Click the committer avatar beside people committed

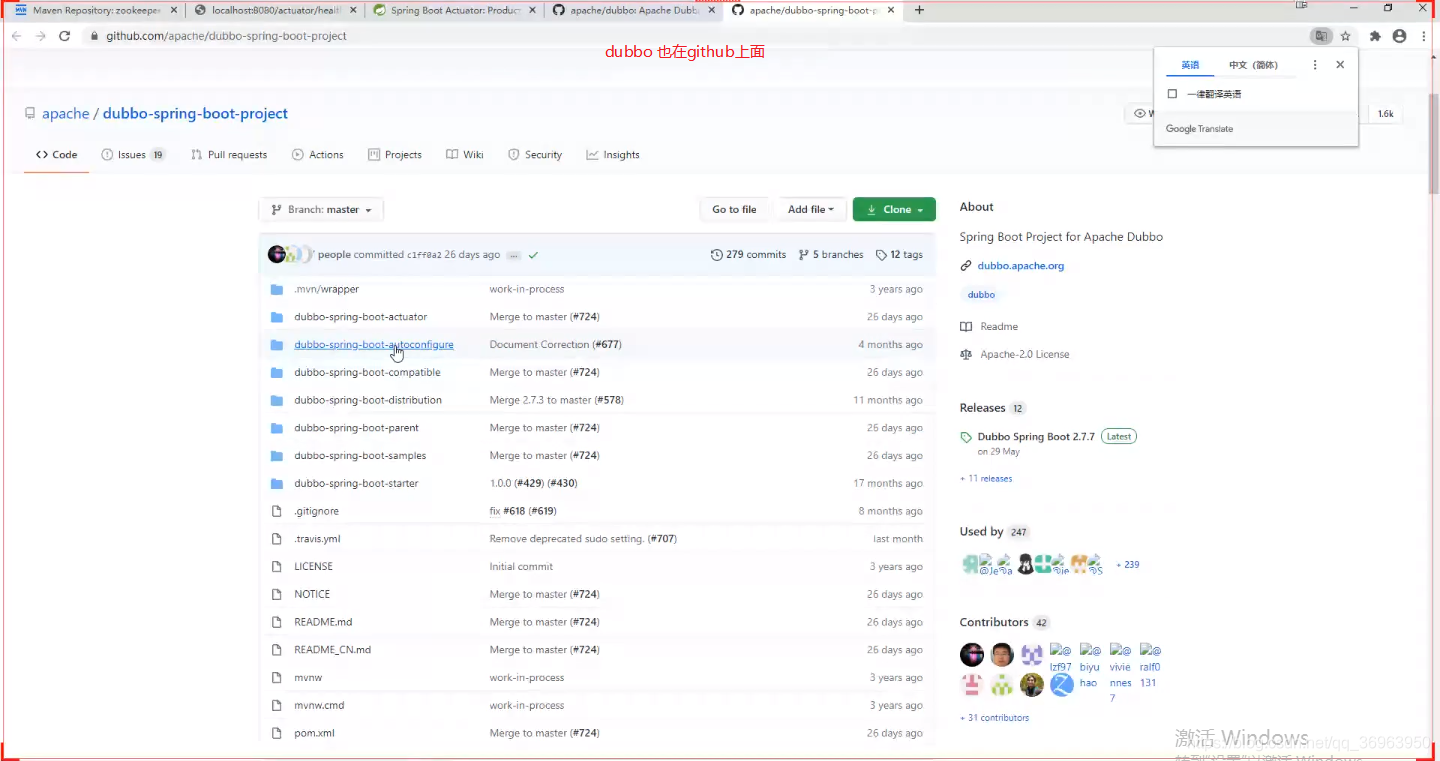tap(277, 254)
